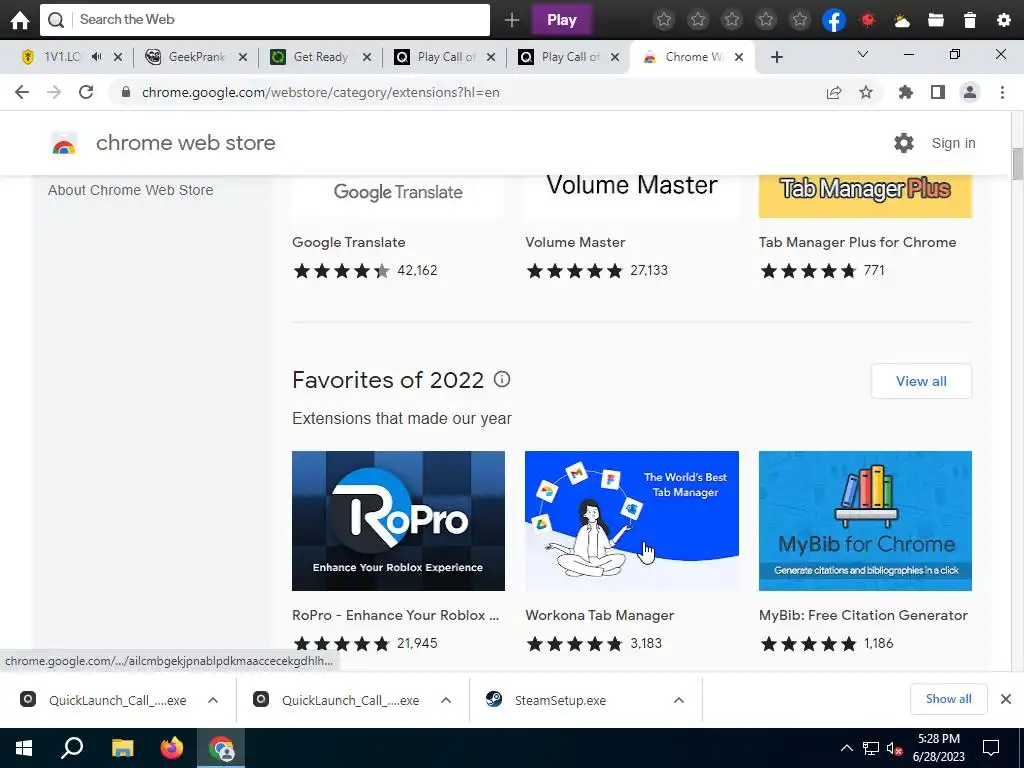Go back with the back arrow
Screen dimensions: 1024x768
[22, 92]
